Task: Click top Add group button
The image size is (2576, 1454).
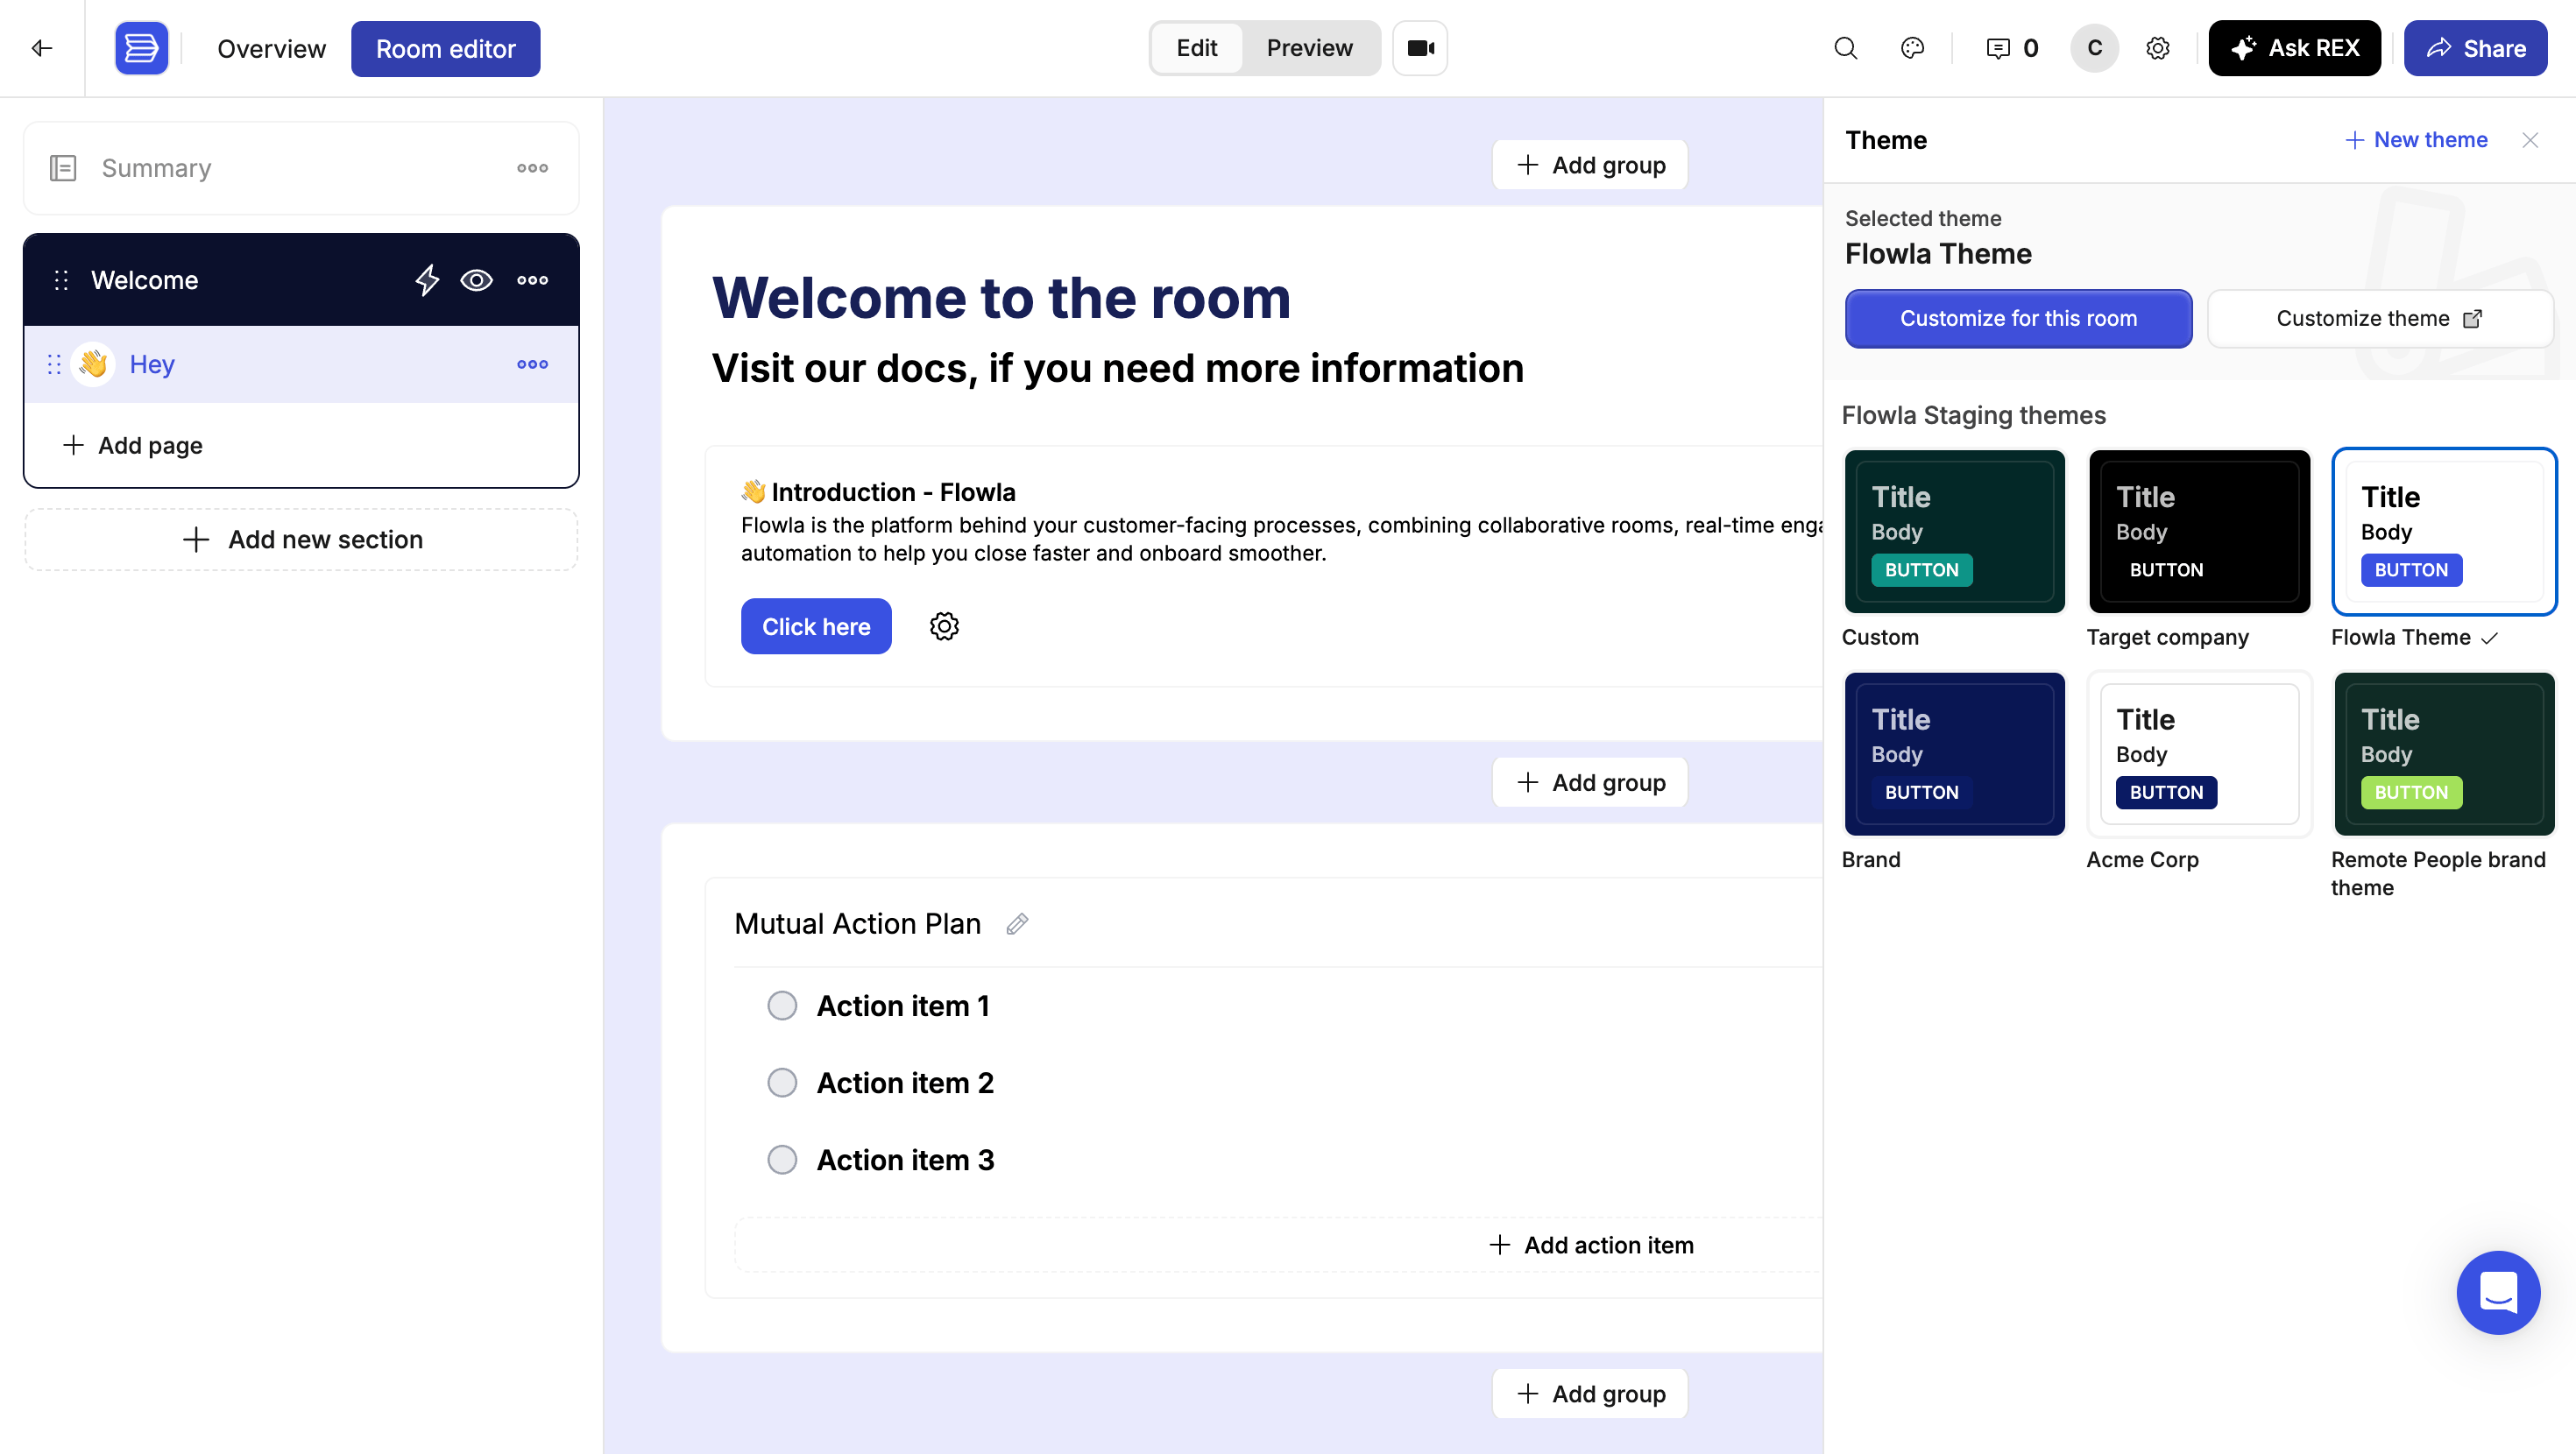Action: (1590, 165)
